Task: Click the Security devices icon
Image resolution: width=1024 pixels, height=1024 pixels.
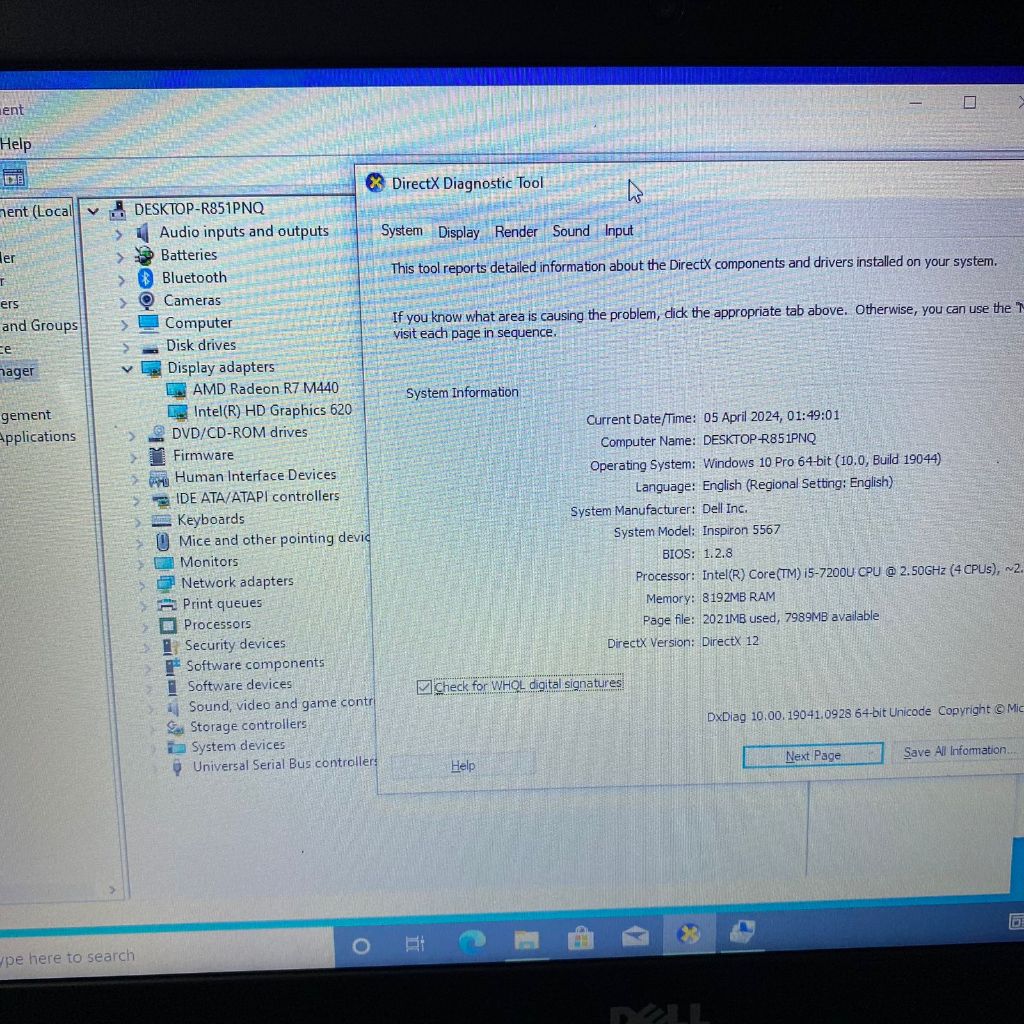Action: tap(170, 646)
